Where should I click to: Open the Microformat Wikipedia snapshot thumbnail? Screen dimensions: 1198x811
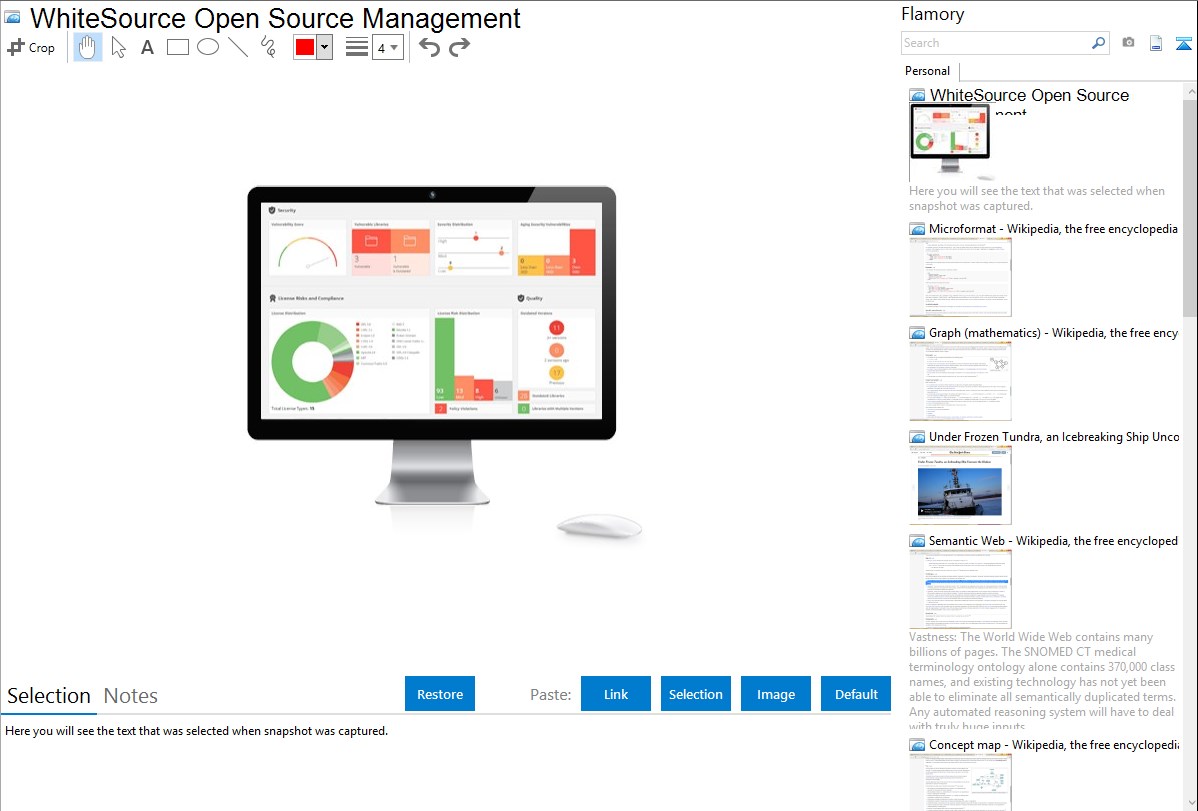[960, 277]
